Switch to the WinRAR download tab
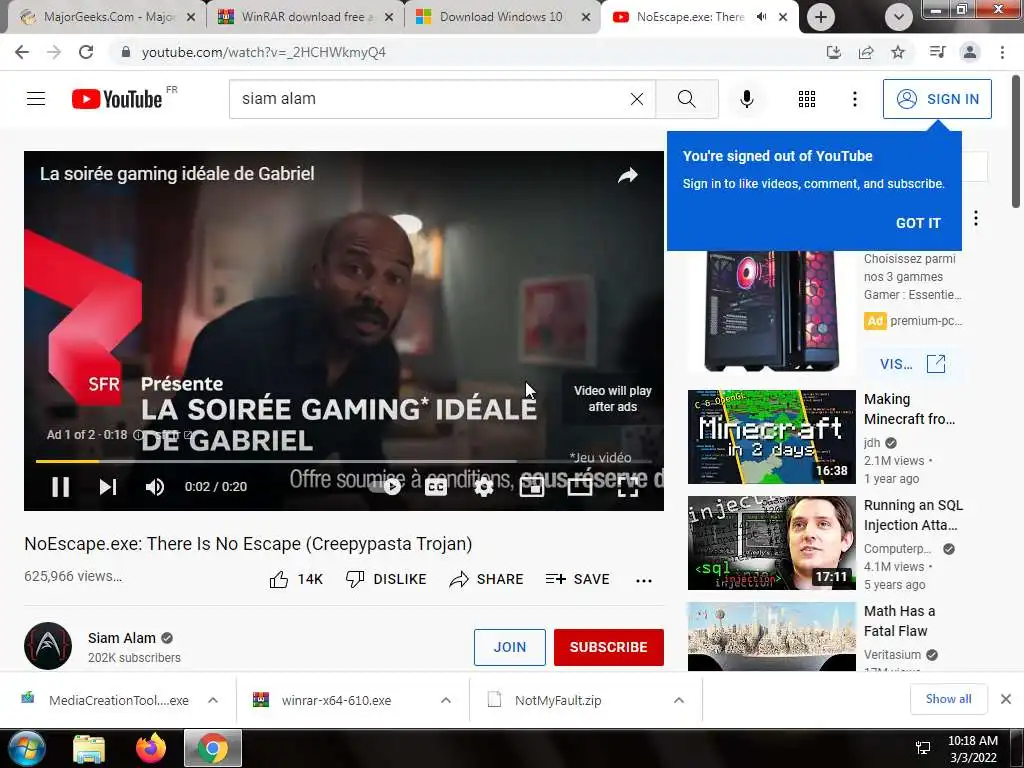This screenshot has width=1024, height=768. pos(305,17)
